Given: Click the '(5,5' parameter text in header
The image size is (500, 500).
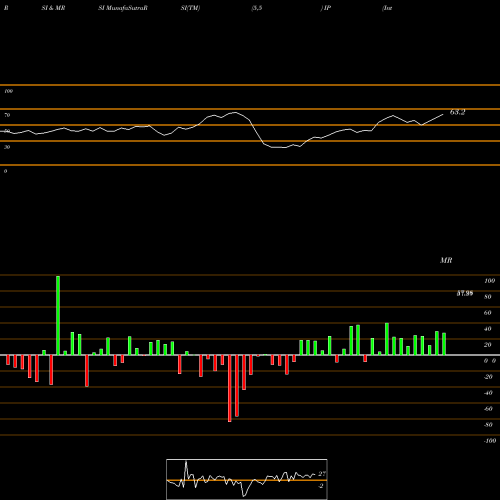Looking at the screenshot, I should click(x=257, y=8).
